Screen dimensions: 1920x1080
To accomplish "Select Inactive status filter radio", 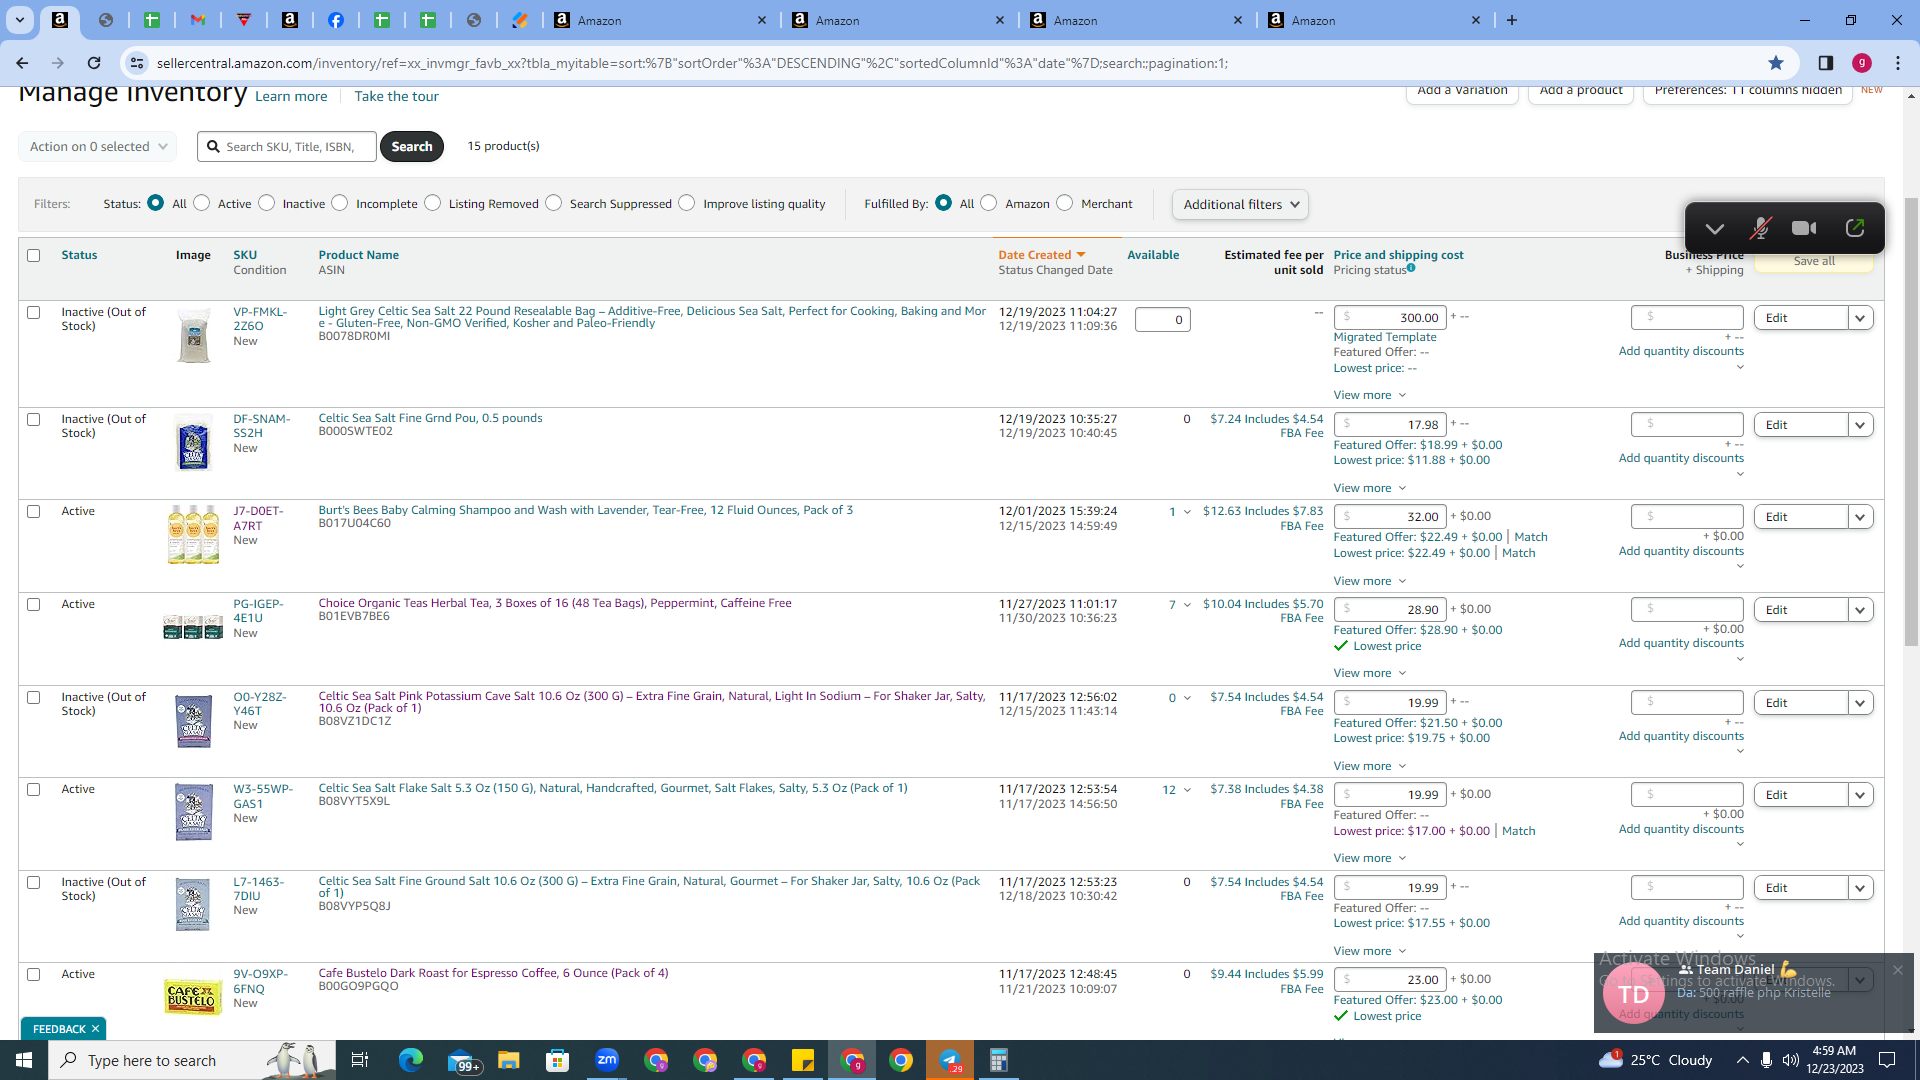I will 267,203.
